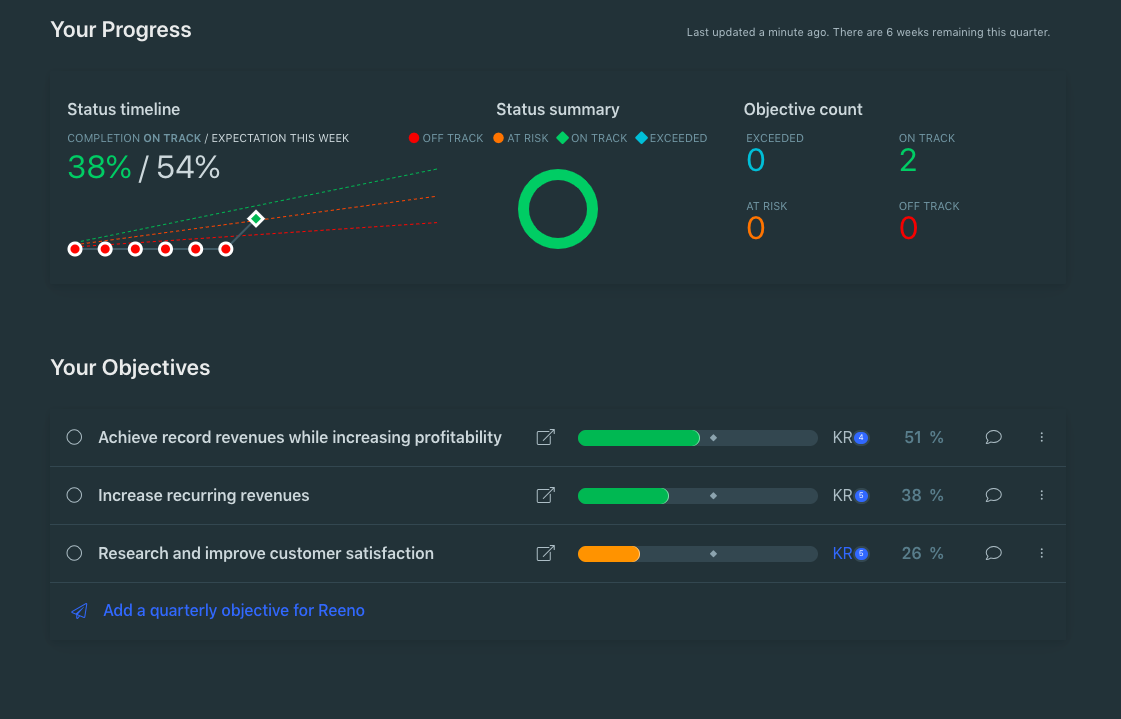
Task: Click the paper plane icon beside the add-objective link
Action: [x=79, y=611]
